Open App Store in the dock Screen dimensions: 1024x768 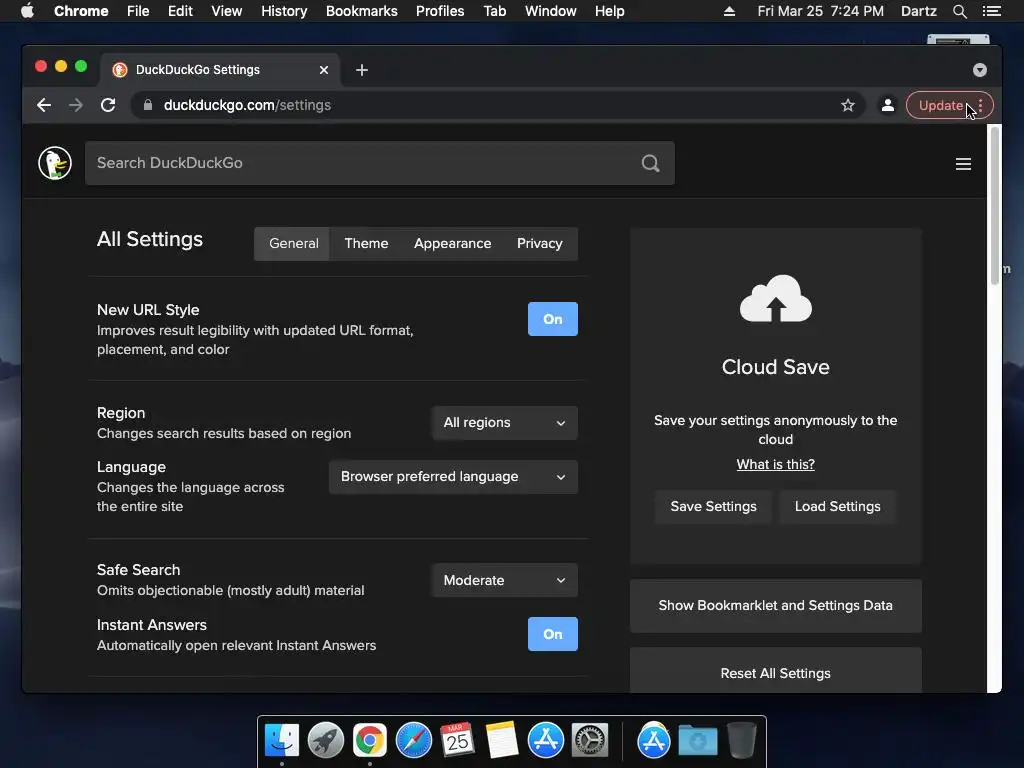[x=545, y=741]
